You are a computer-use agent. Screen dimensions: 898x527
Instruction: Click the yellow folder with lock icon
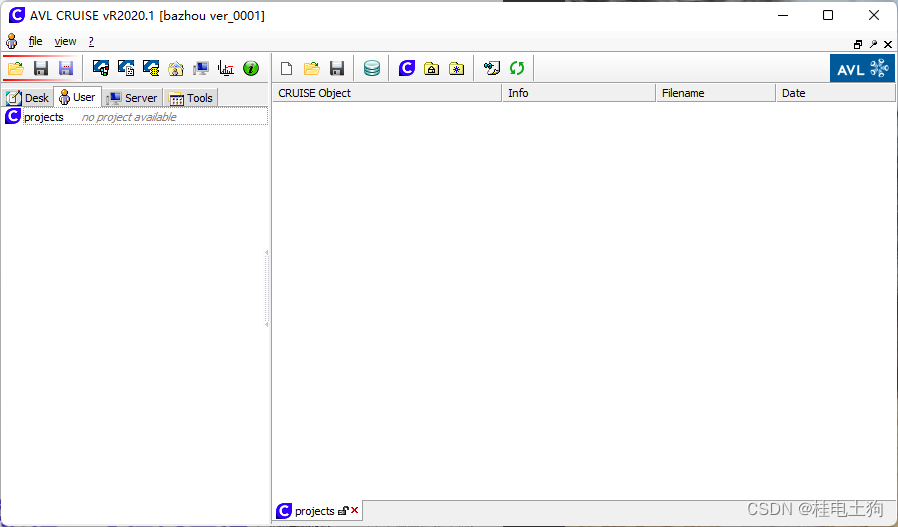pyautogui.click(x=431, y=69)
